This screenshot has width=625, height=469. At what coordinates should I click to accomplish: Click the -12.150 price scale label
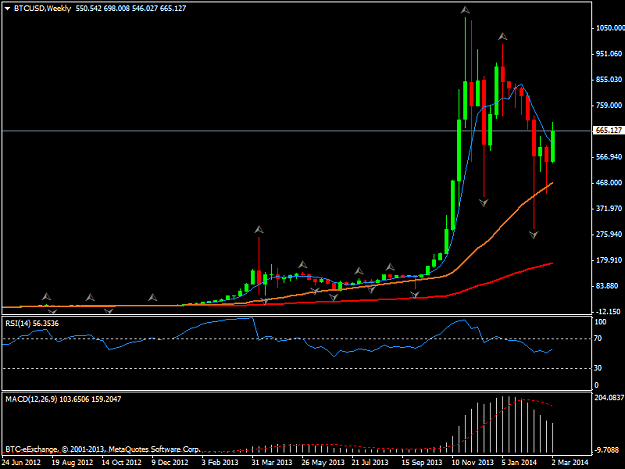pos(609,312)
